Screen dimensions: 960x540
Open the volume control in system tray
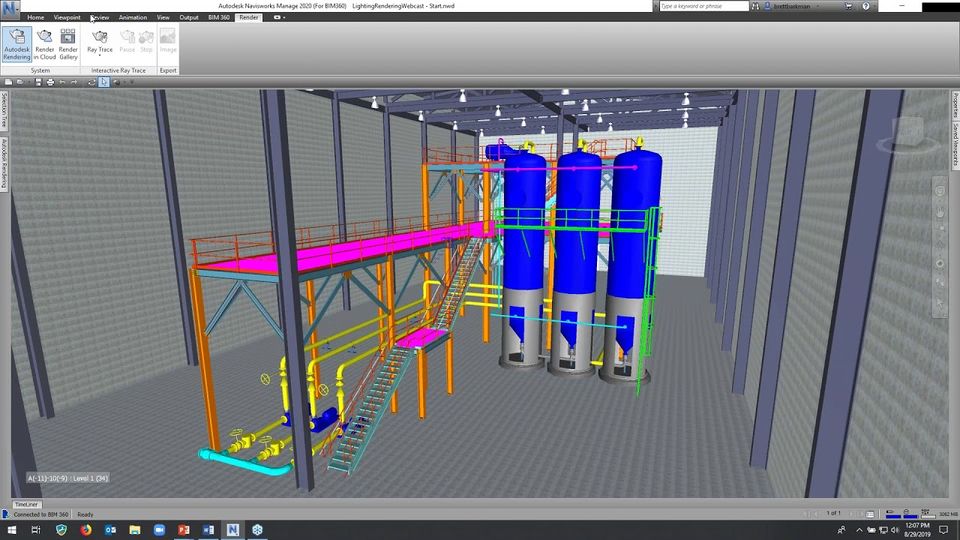tap(894, 530)
